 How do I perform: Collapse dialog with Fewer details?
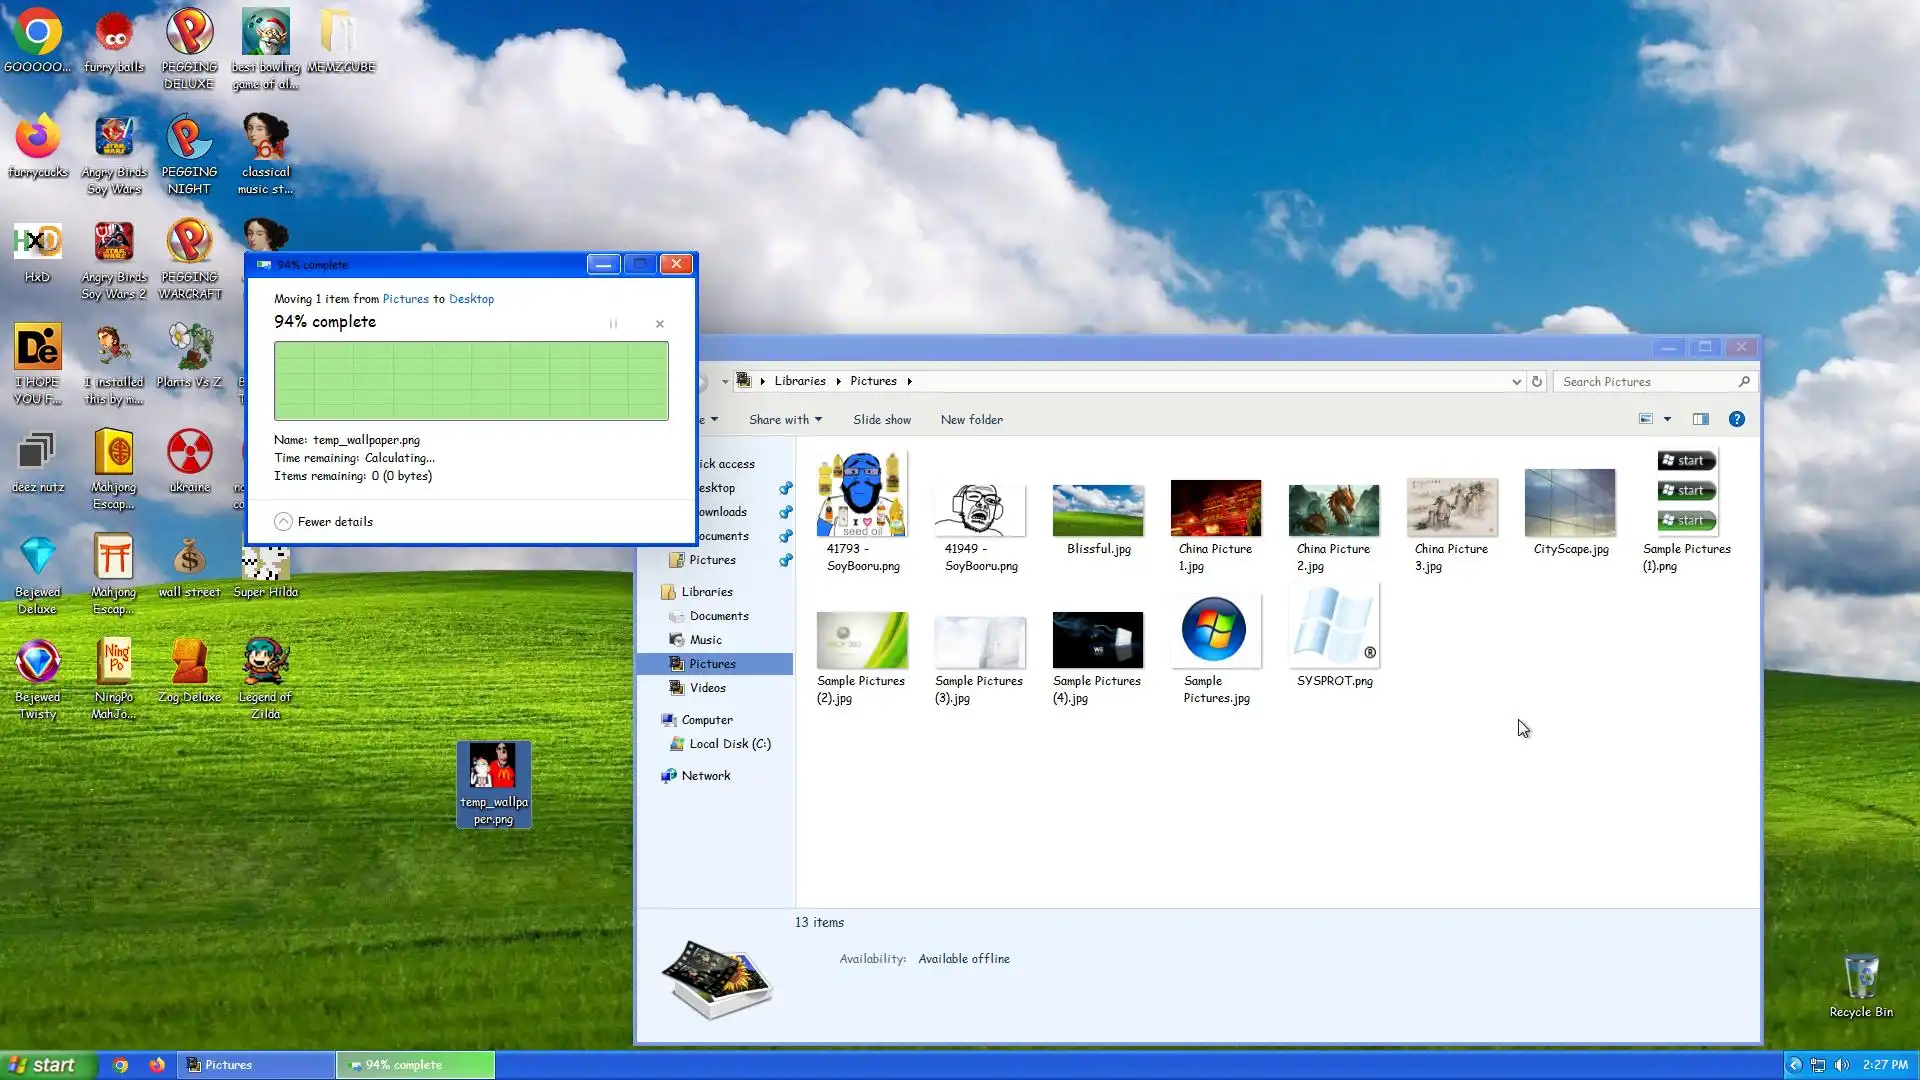pos(324,522)
